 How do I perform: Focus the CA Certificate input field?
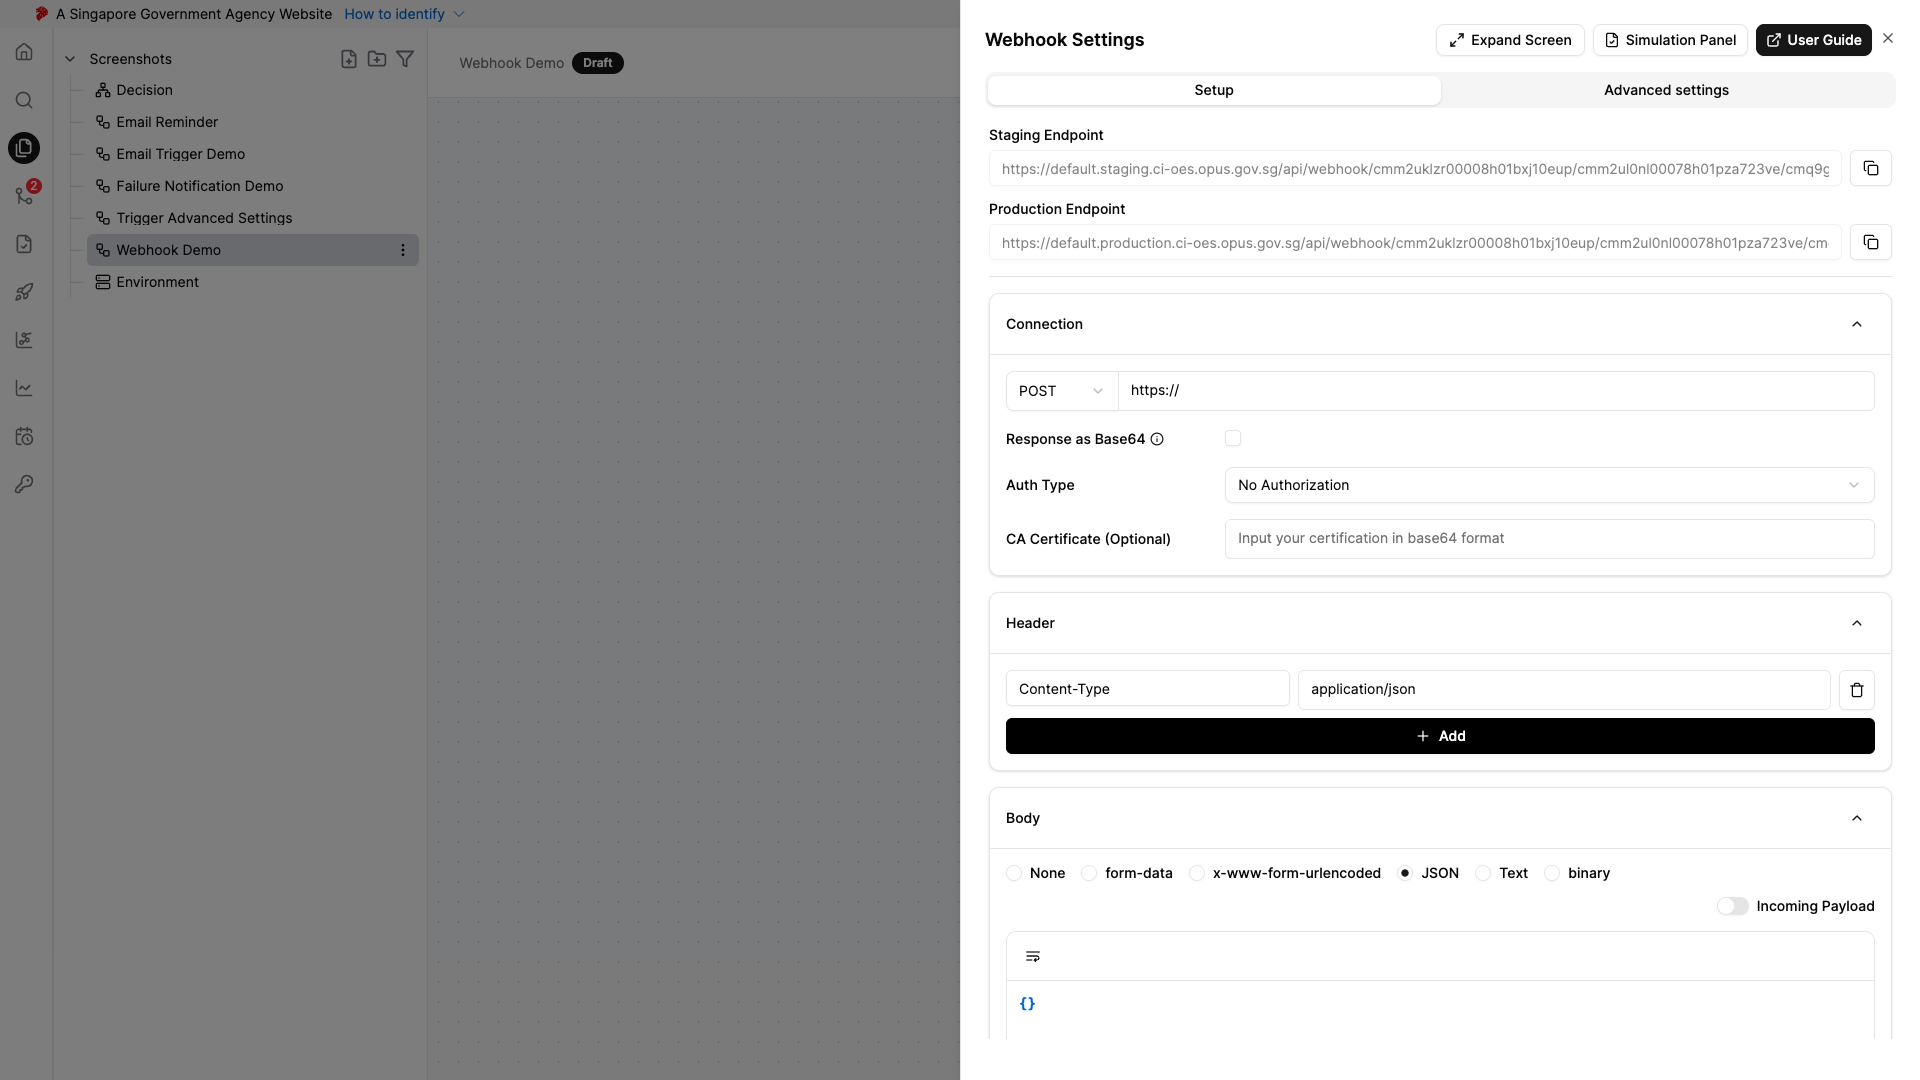pyautogui.click(x=1549, y=539)
